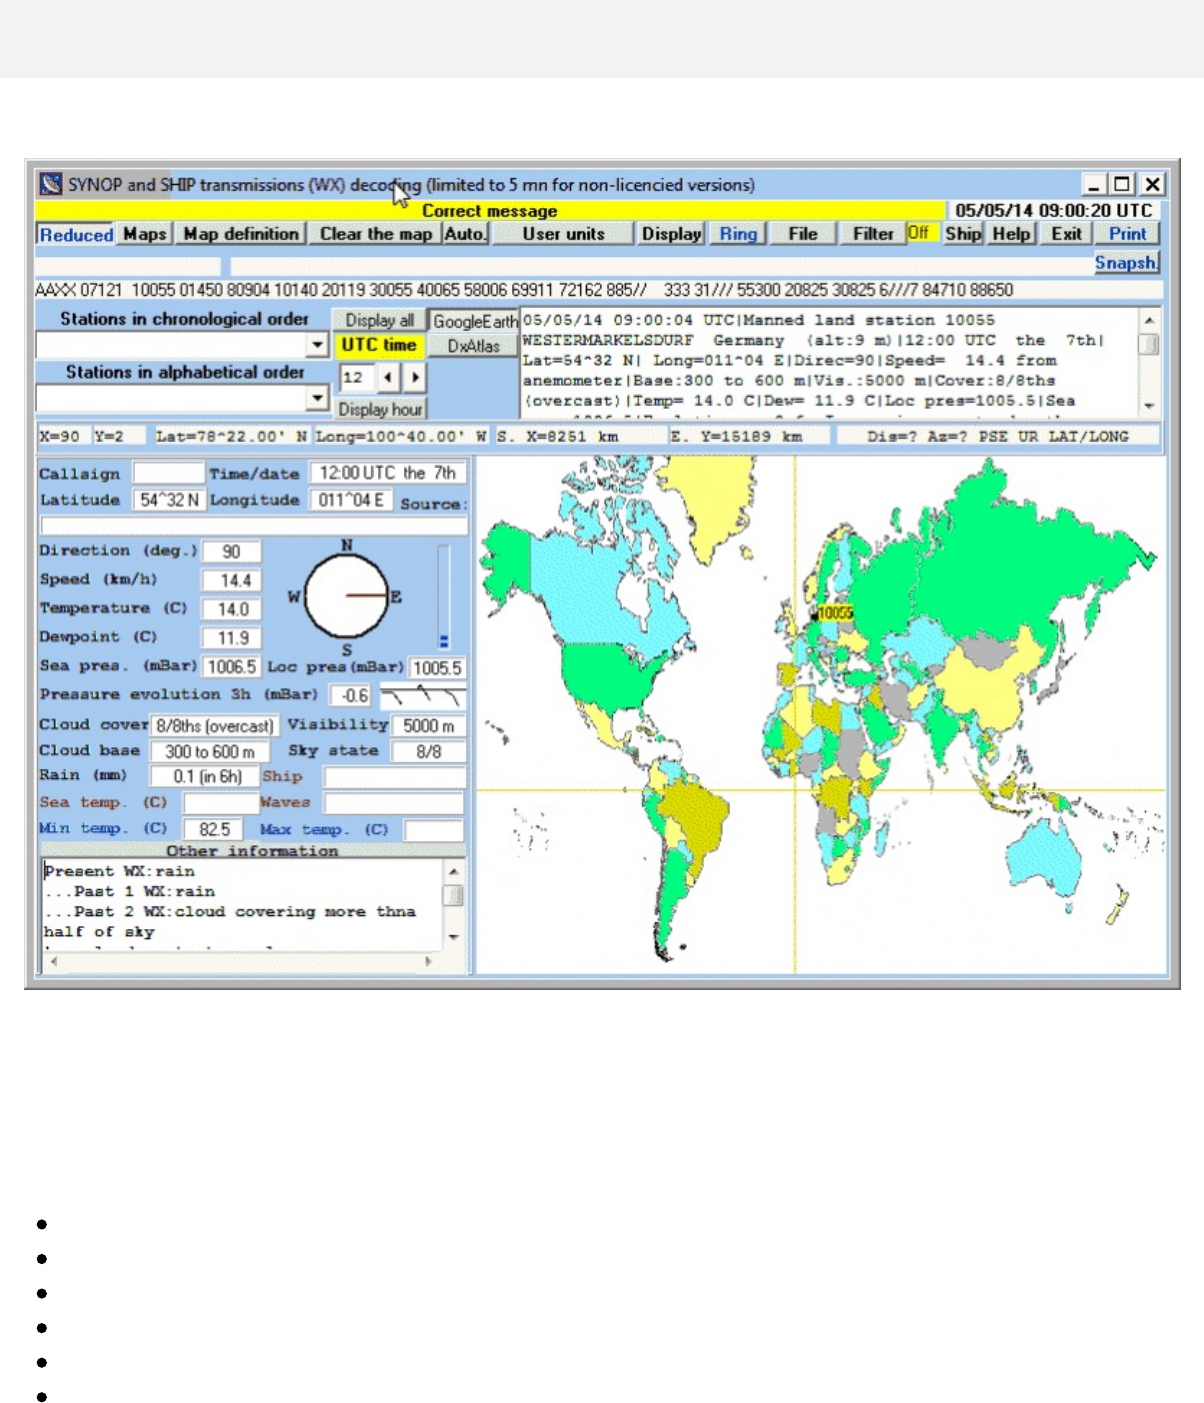Viewport: 1204px width, 1403px height.
Task: Click the Exit button
Action: coord(1066,234)
